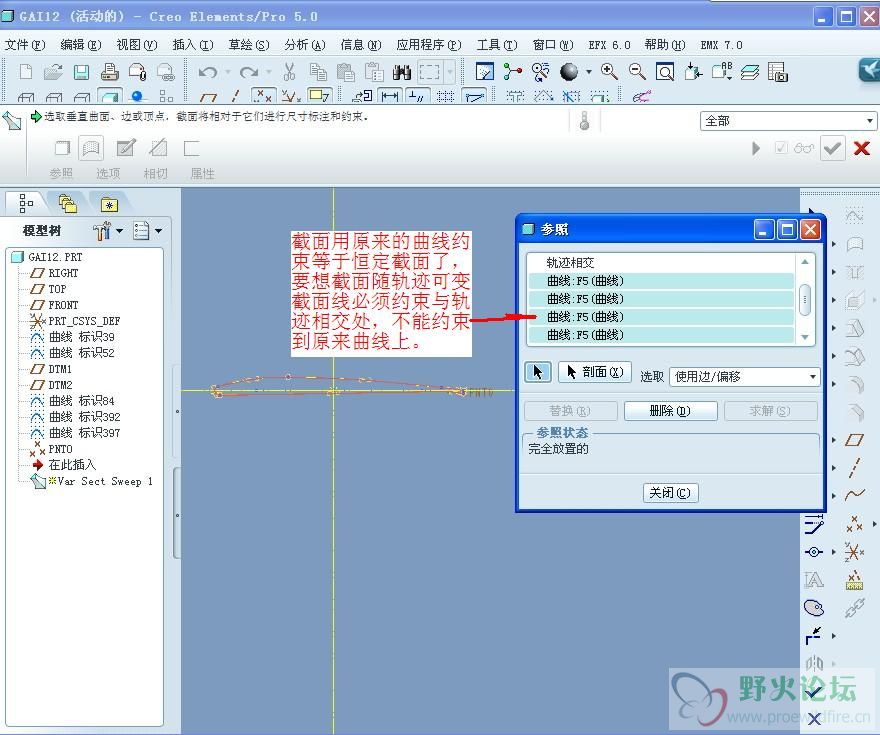Refit the model to the window

point(665,72)
